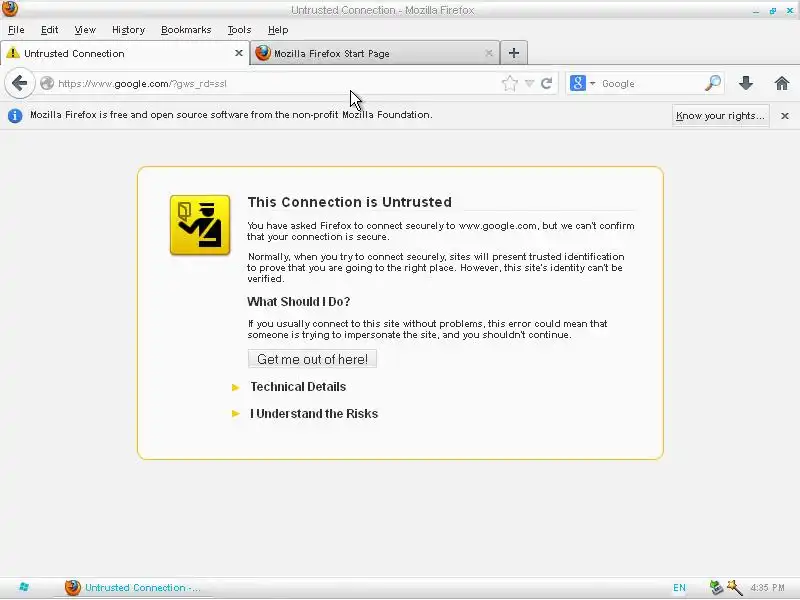The image size is (800, 600).
Task: Reload the current page
Action: [546, 83]
